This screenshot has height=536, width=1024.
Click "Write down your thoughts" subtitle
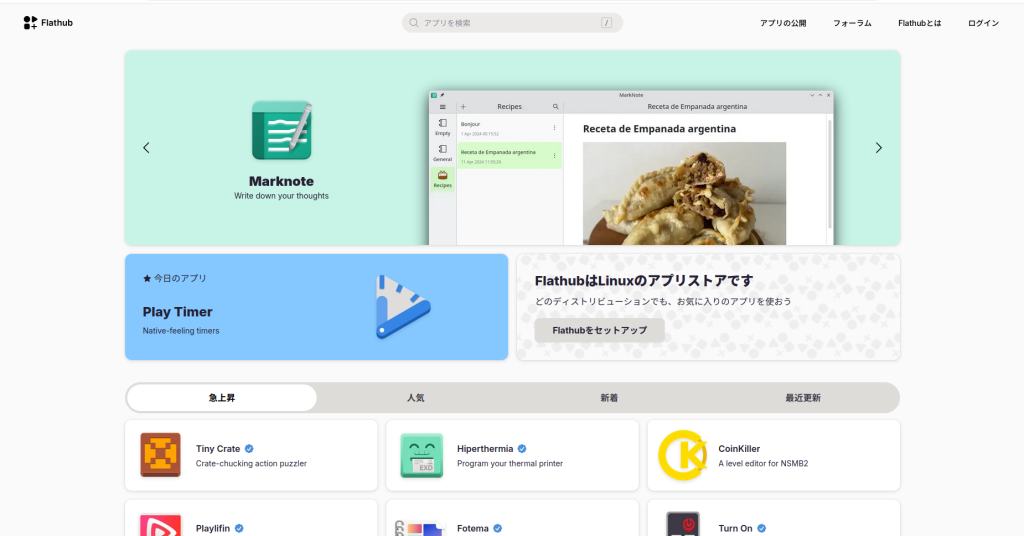(281, 196)
